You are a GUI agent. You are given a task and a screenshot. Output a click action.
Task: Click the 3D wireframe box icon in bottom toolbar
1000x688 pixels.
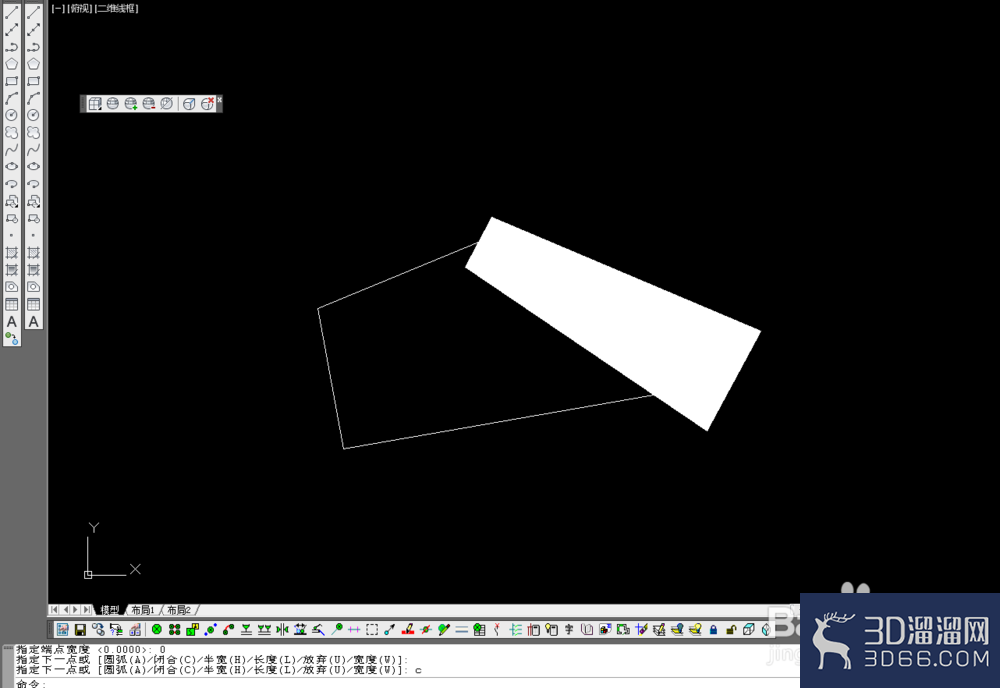[749, 630]
